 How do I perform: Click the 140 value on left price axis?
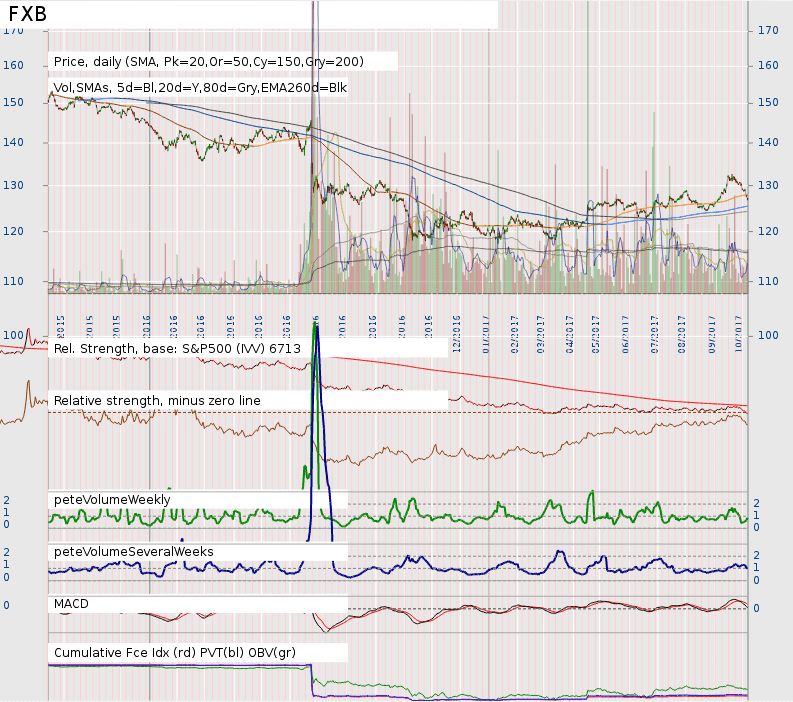tap(13, 142)
